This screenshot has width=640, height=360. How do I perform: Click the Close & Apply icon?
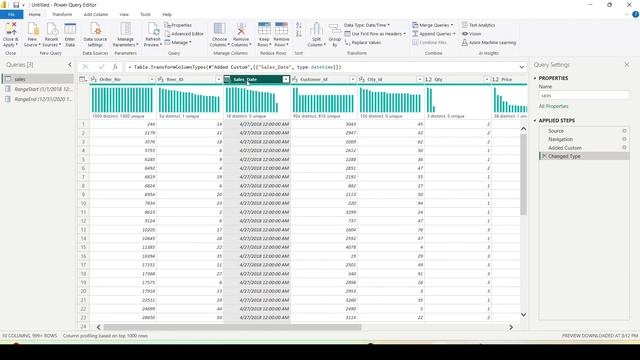click(x=11, y=29)
